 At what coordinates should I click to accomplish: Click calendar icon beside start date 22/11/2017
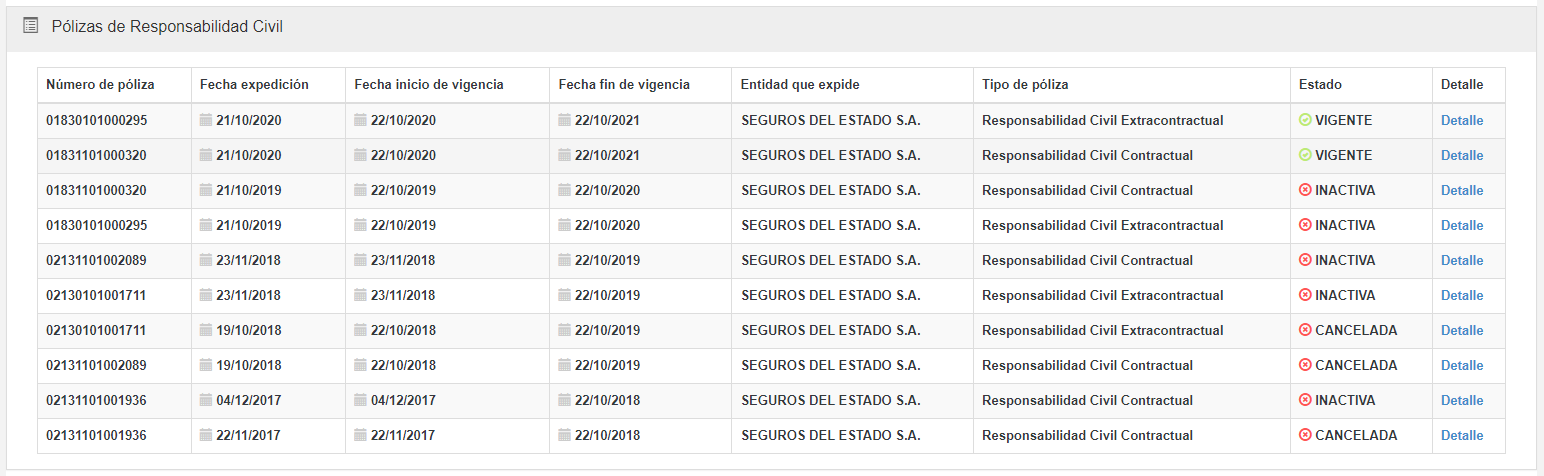click(361, 436)
